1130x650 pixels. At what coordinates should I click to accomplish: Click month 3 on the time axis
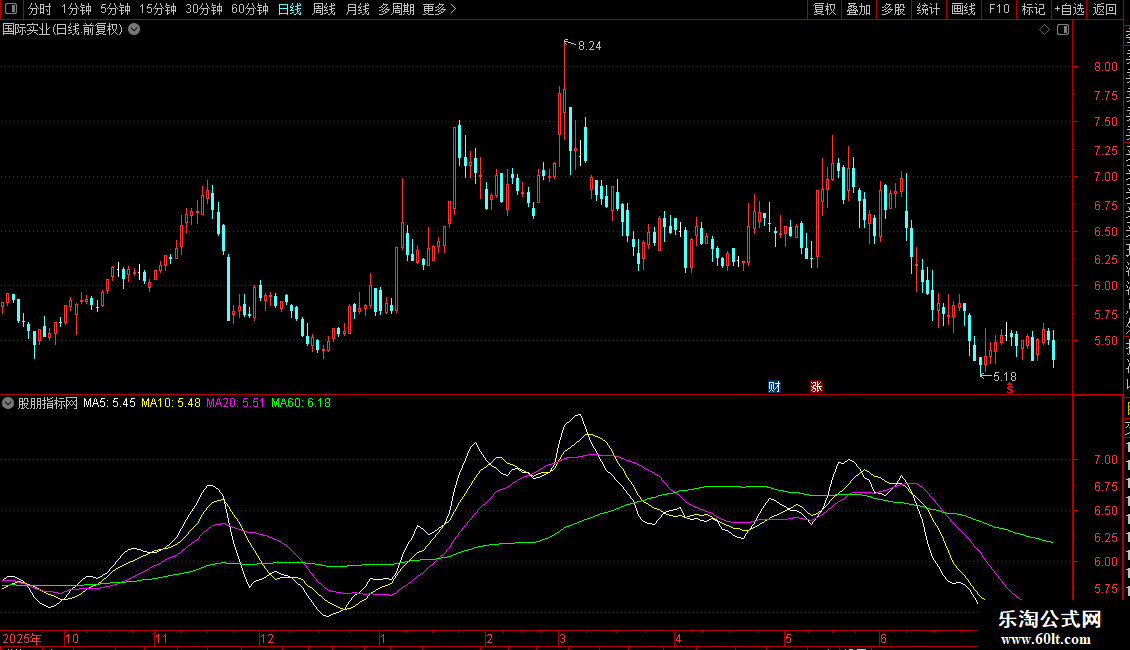click(x=562, y=638)
